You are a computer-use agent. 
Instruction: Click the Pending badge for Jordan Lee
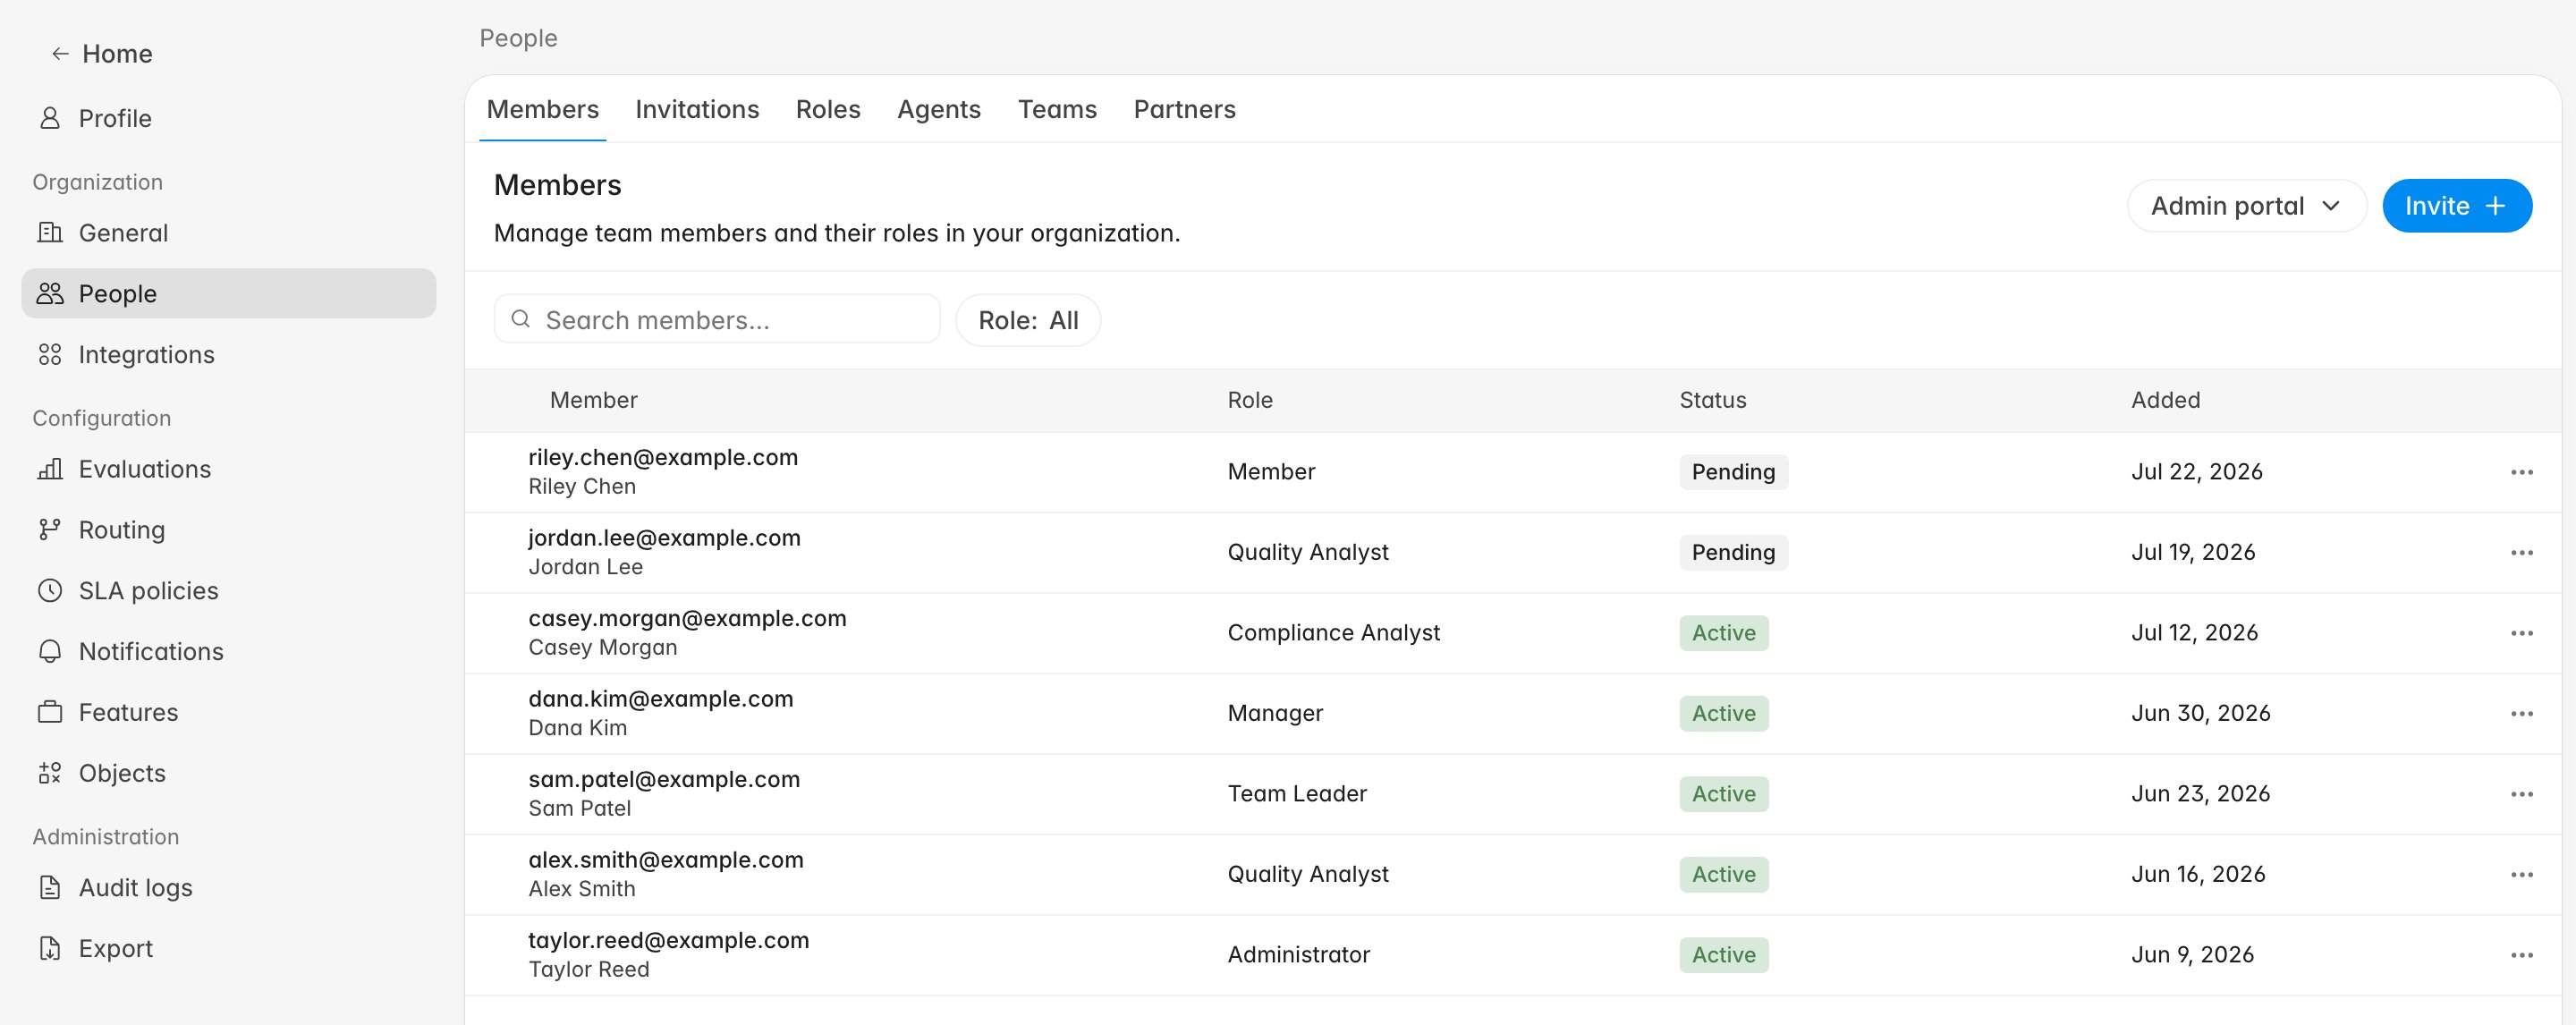[1733, 553]
